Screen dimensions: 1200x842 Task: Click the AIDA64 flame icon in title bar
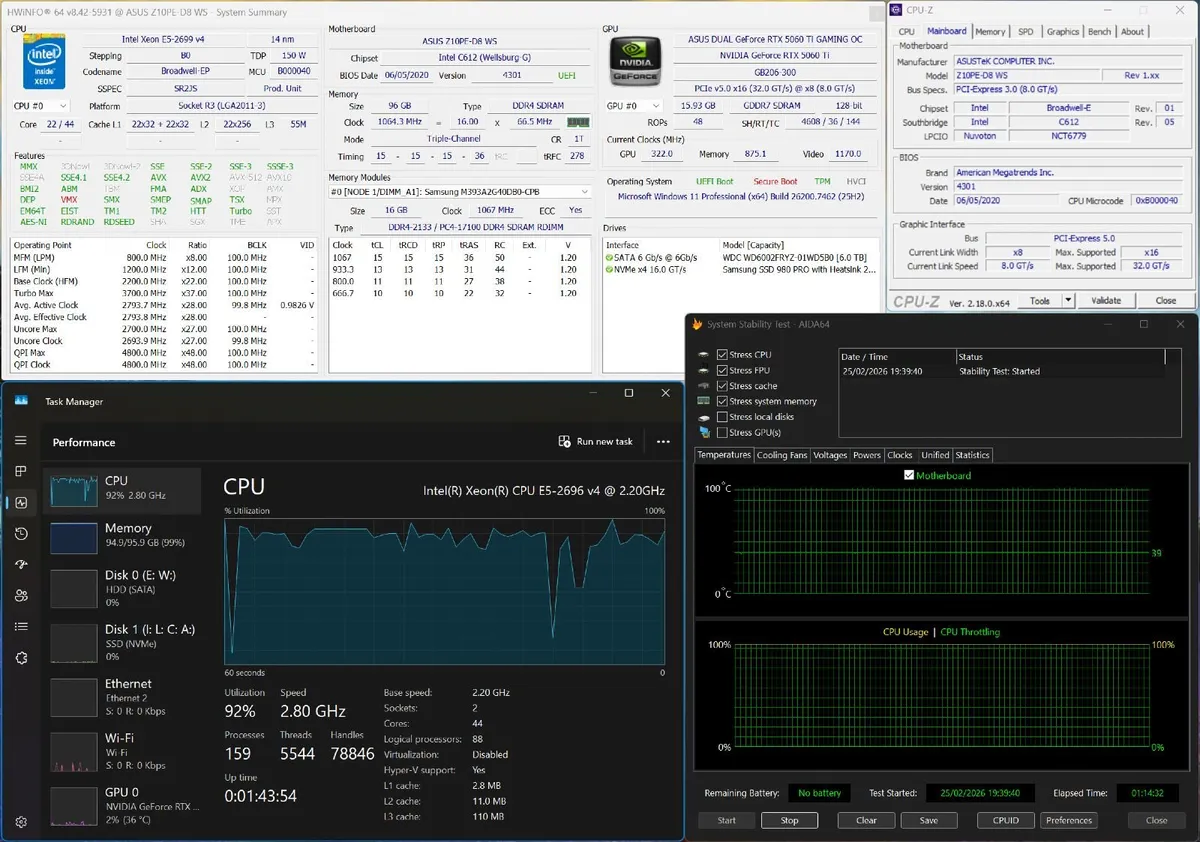[697, 324]
